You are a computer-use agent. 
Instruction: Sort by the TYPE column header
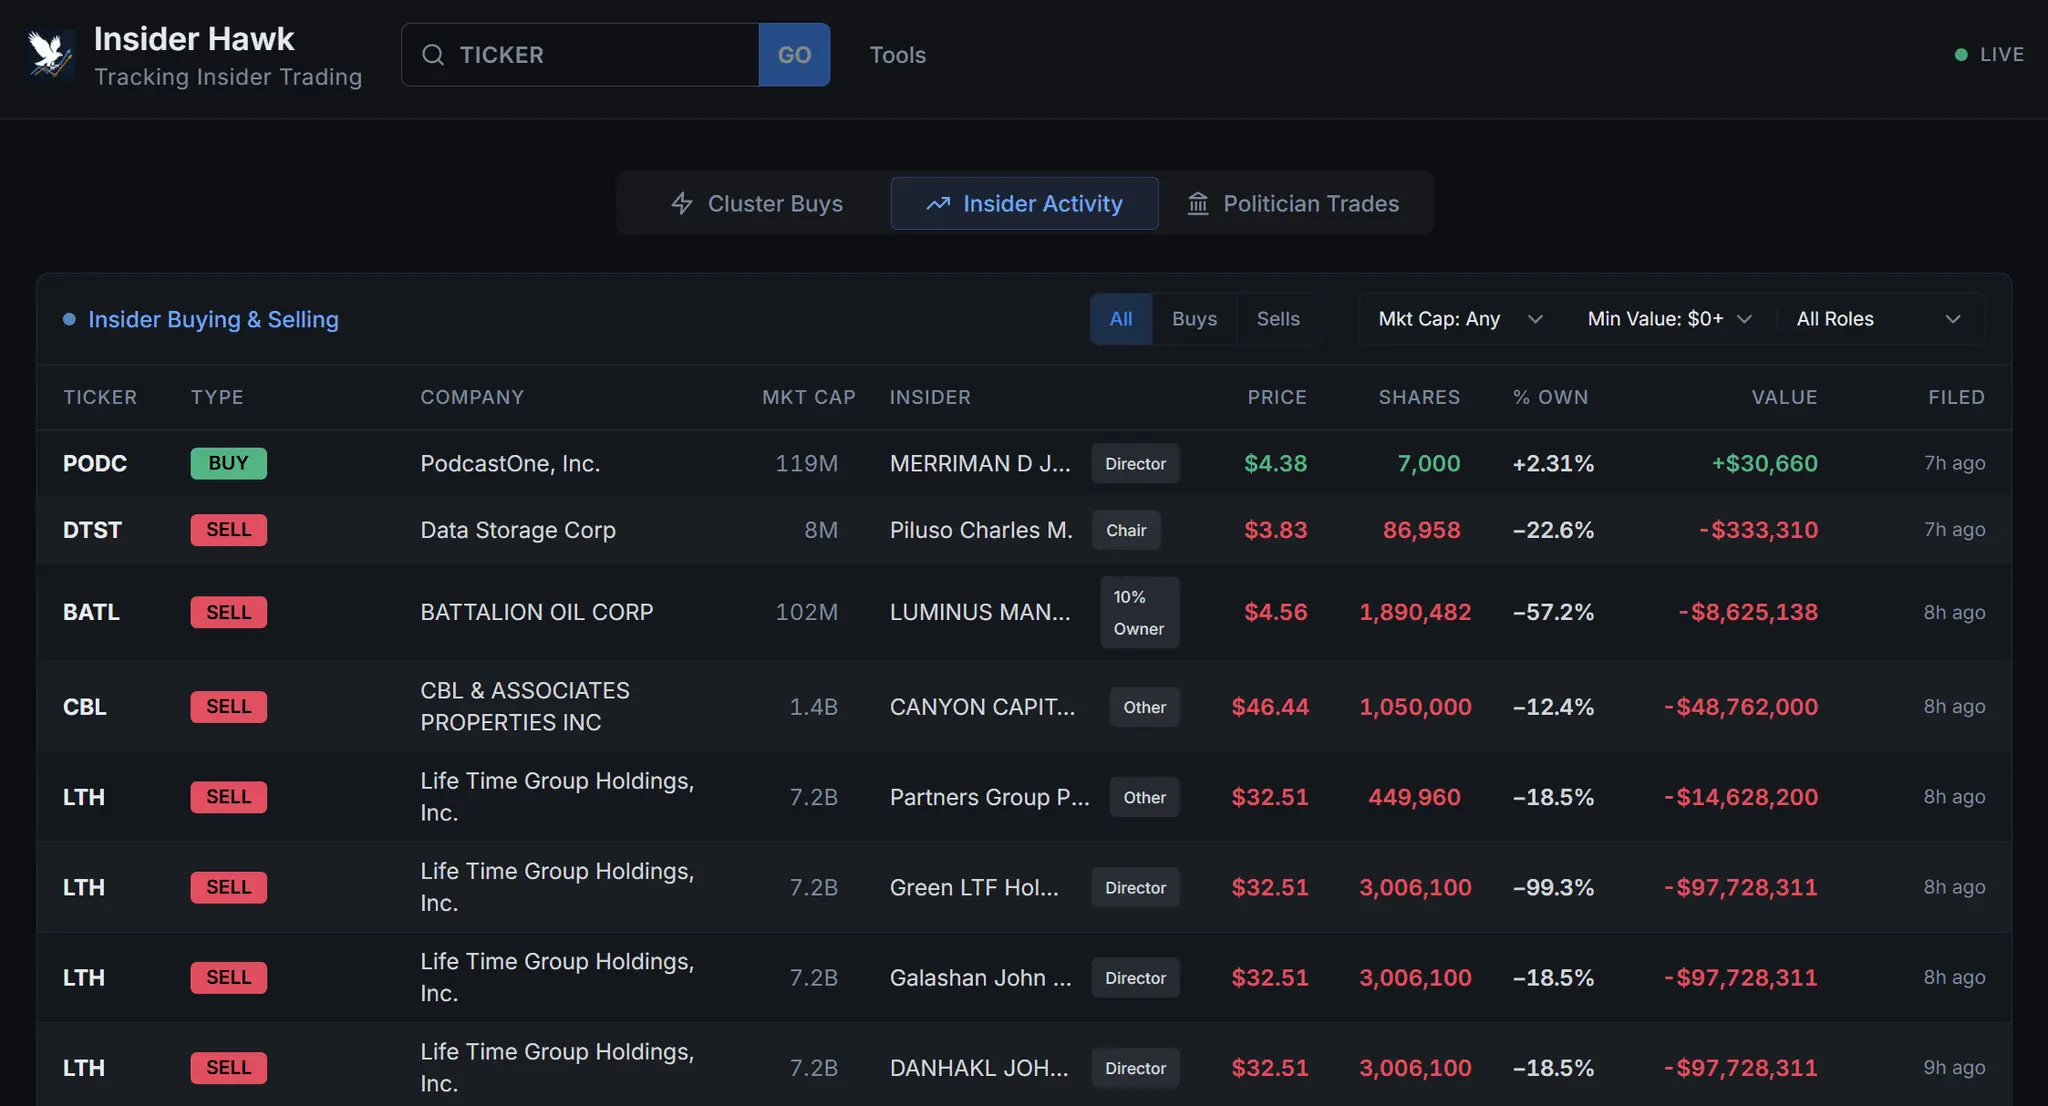pyautogui.click(x=217, y=397)
